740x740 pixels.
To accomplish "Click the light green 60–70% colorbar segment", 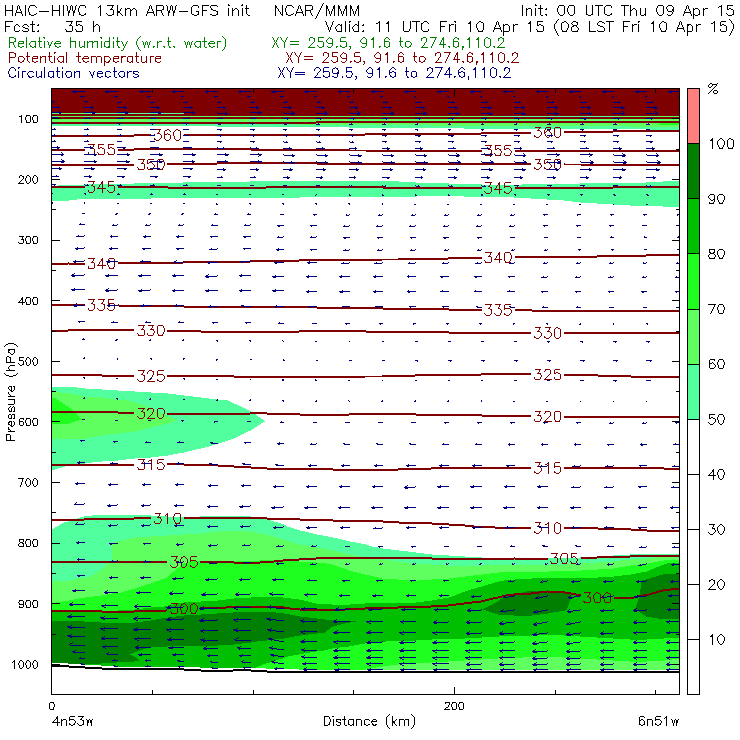I will pos(693,336).
